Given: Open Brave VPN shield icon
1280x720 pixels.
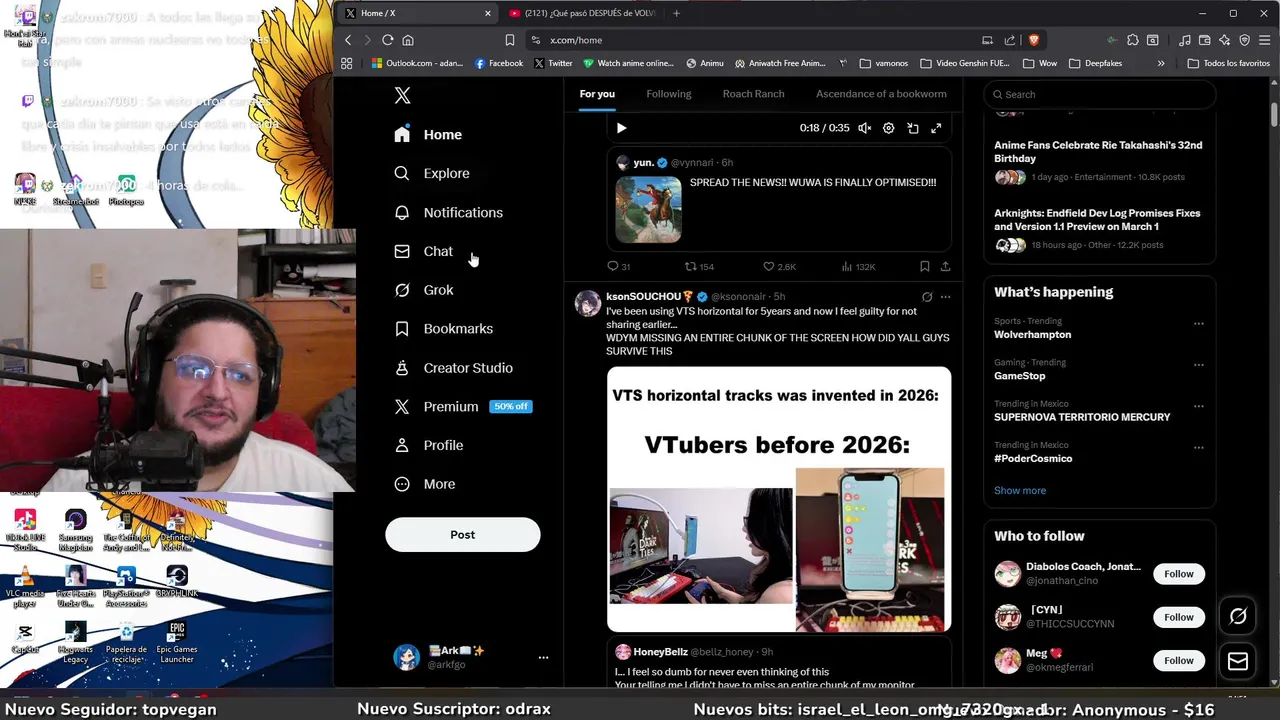Looking at the screenshot, I should (1244, 40).
